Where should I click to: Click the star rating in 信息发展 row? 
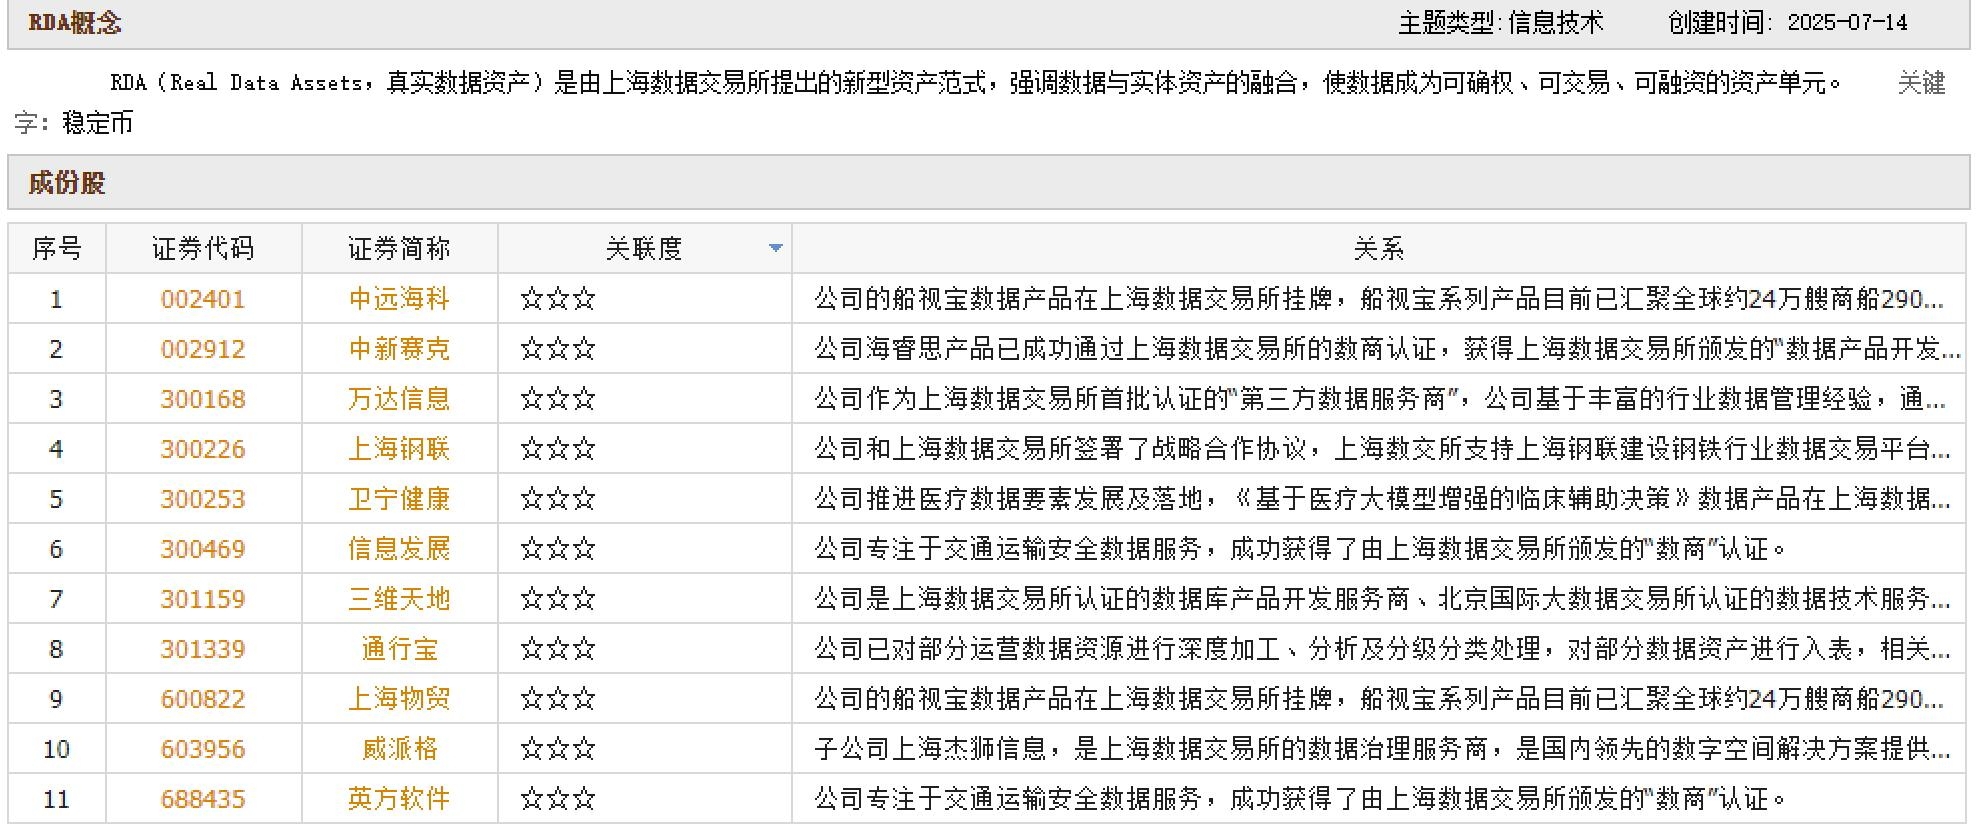(558, 549)
